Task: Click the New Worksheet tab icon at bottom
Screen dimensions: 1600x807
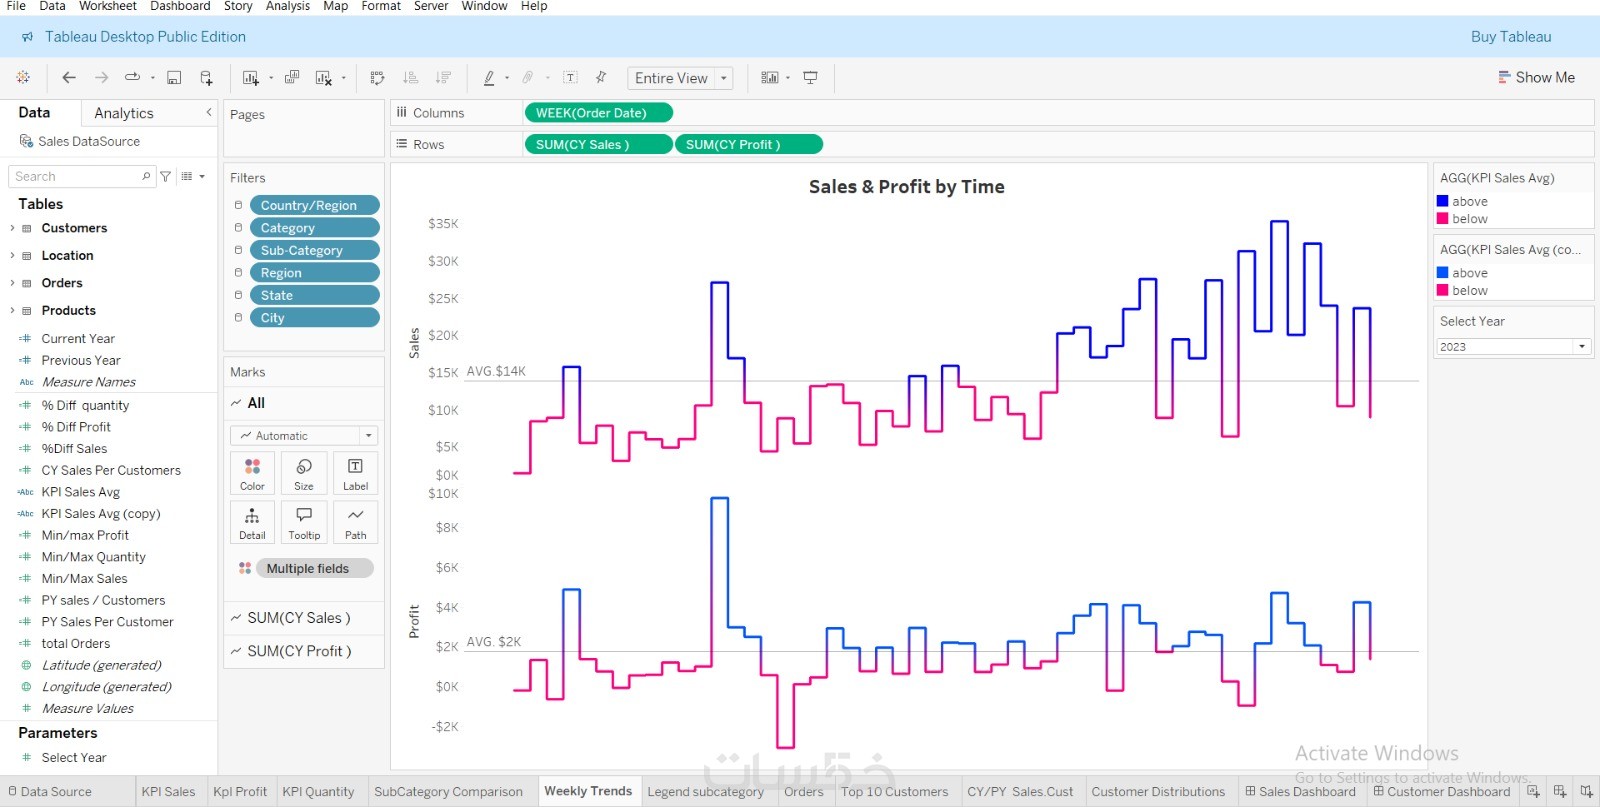Action: tap(1533, 791)
